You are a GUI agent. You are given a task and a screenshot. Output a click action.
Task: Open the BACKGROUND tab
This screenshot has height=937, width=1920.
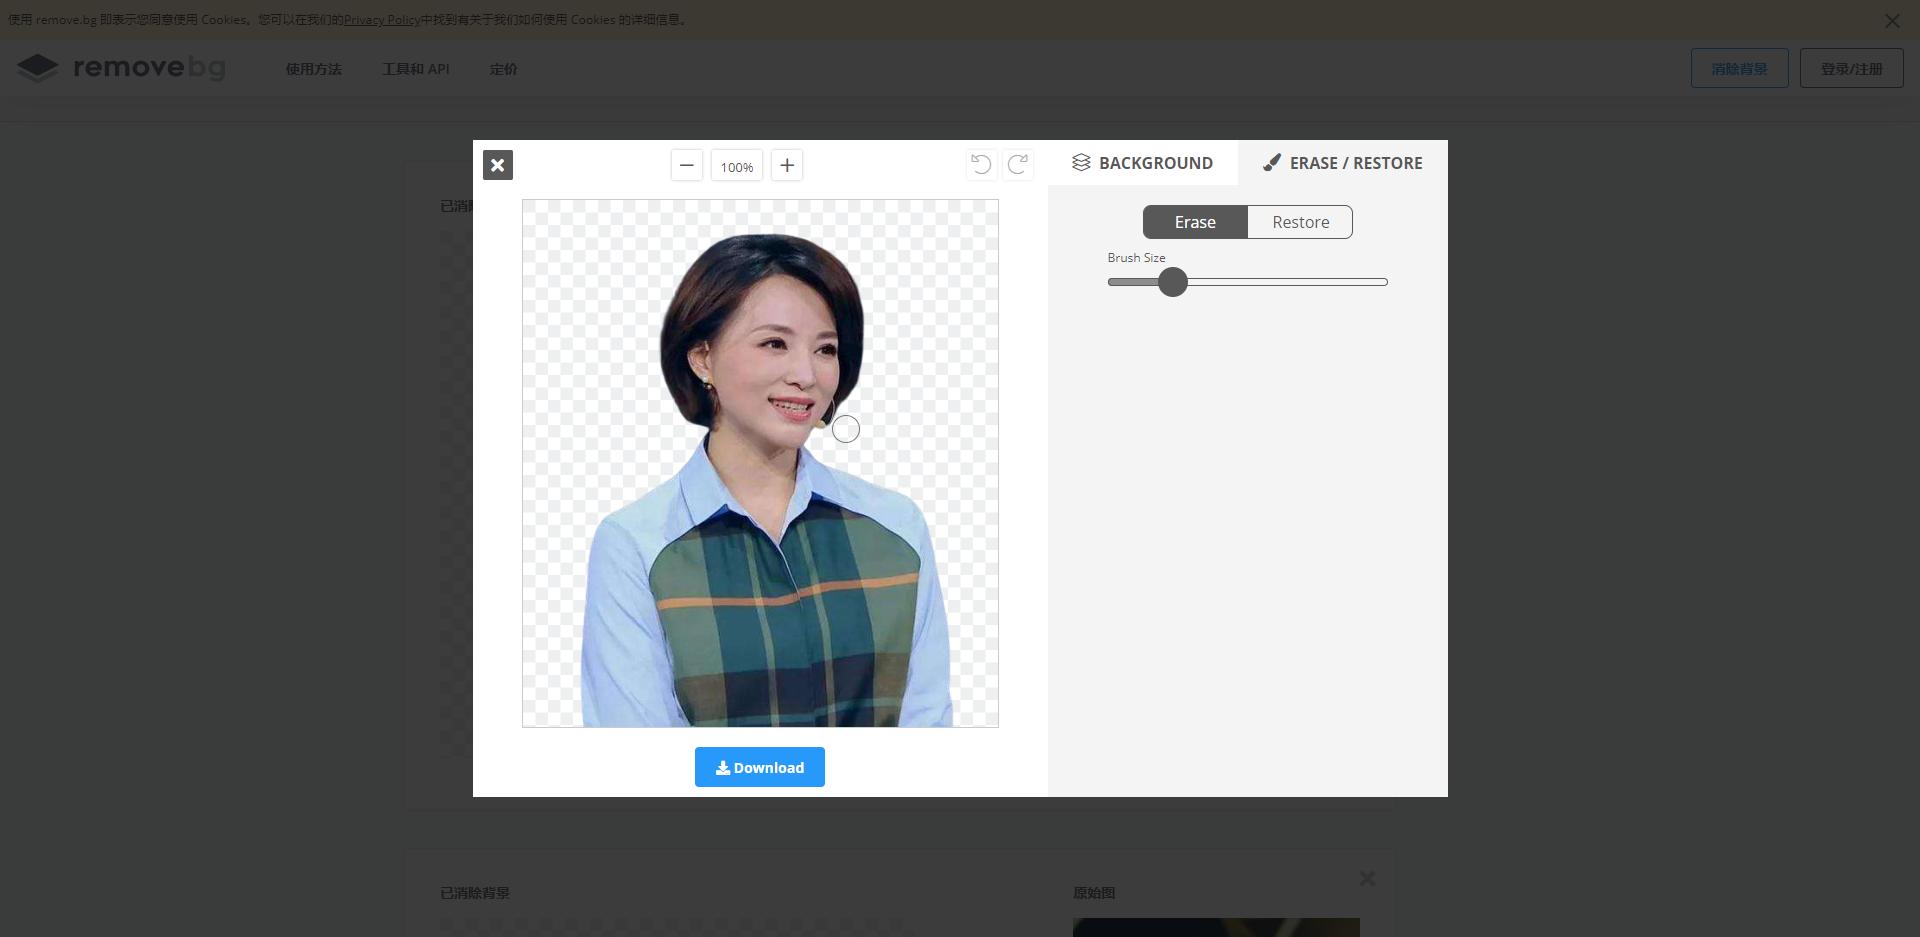[x=1142, y=163]
